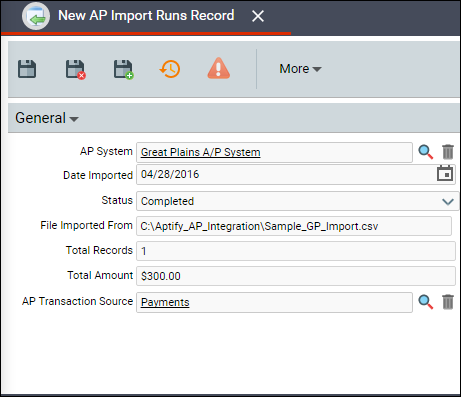Click the AP Import Runs record tab icon
This screenshot has height=397, width=461.
pos(36,16)
